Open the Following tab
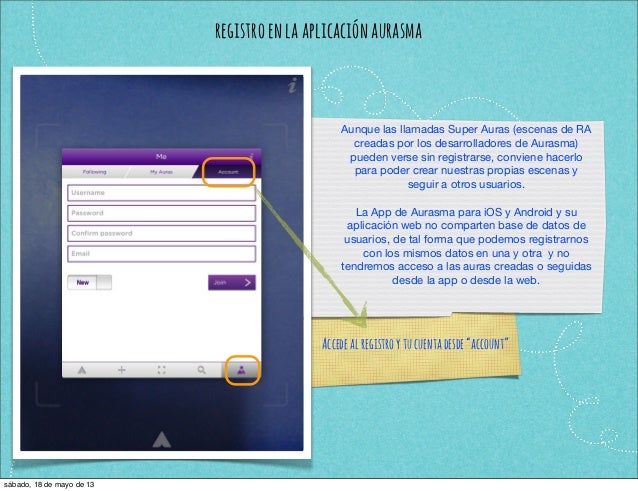 (94, 172)
